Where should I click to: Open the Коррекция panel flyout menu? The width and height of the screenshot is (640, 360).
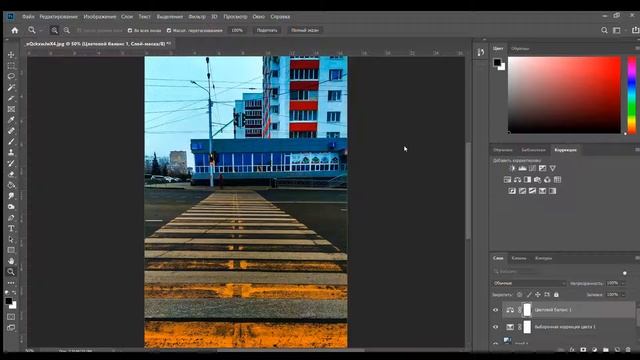pyautogui.click(x=637, y=150)
